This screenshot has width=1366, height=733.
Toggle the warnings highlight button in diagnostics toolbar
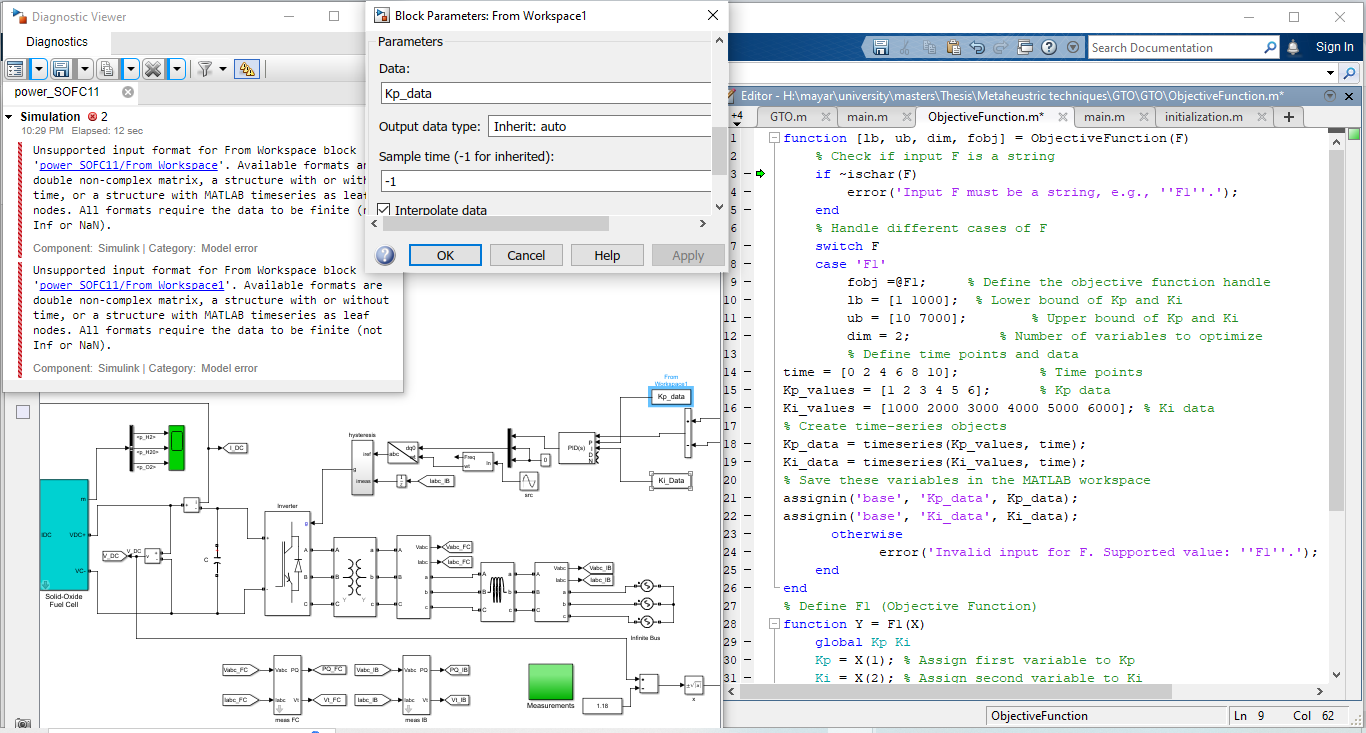coord(247,69)
